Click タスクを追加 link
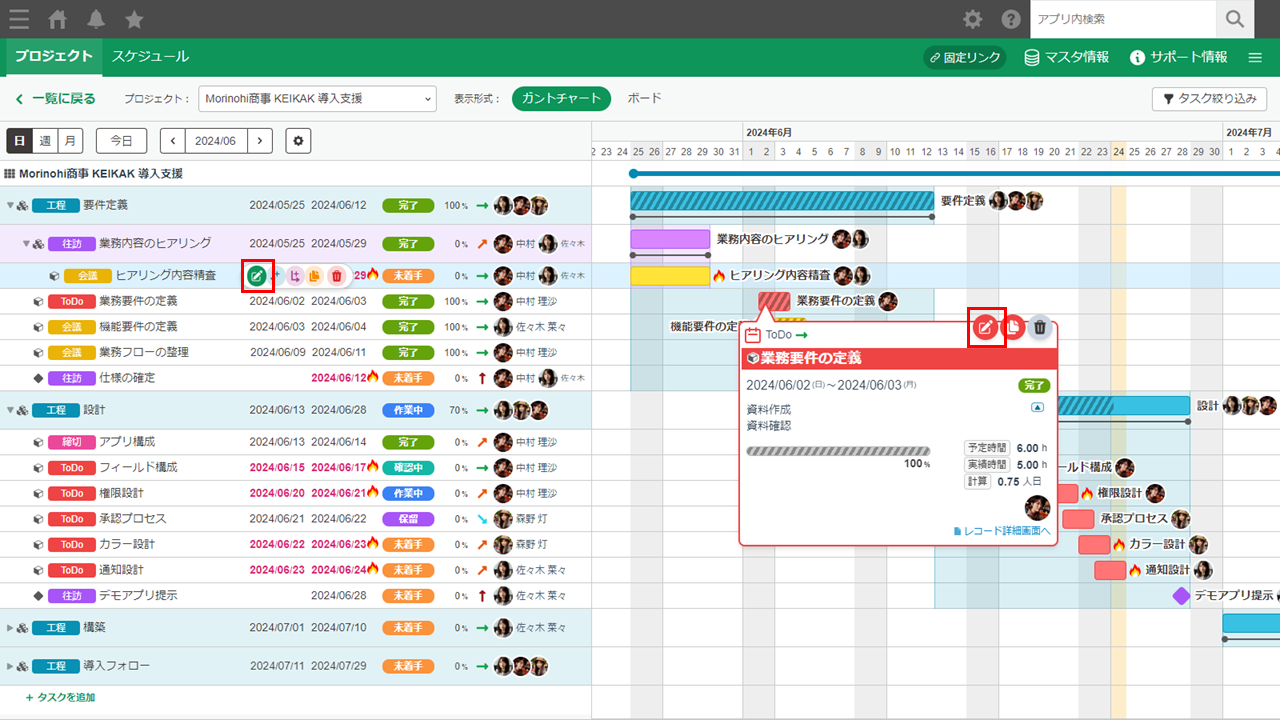This screenshot has width=1280, height=720. (x=60, y=697)
